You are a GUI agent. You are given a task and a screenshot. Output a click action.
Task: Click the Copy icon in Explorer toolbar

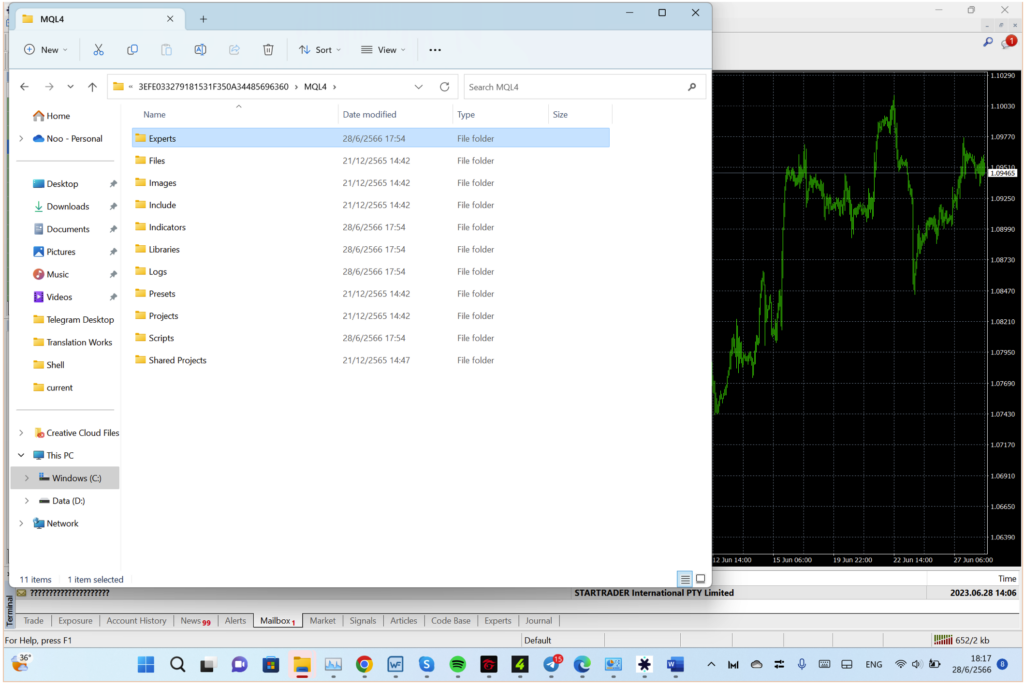coord(132,50)
